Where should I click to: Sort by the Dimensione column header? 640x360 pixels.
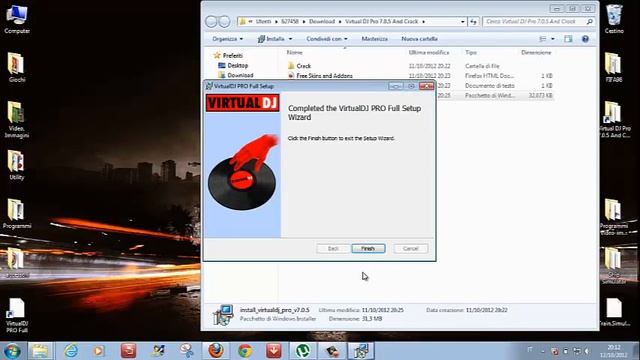[x=536, y=52]
